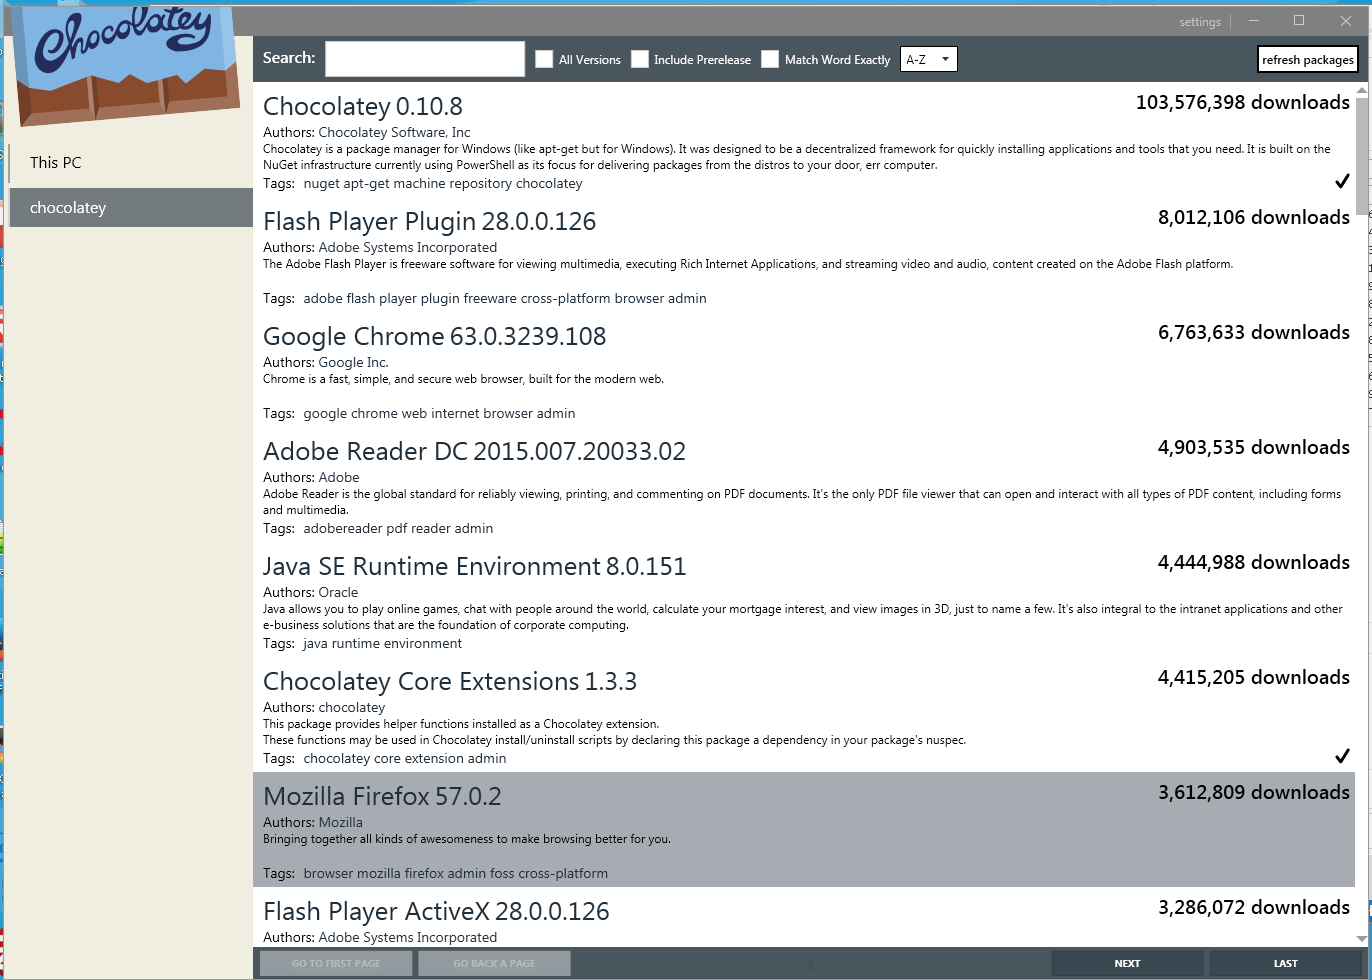
Task: Click 3,612,809 downloads count
Action: tap(1254, 792)
